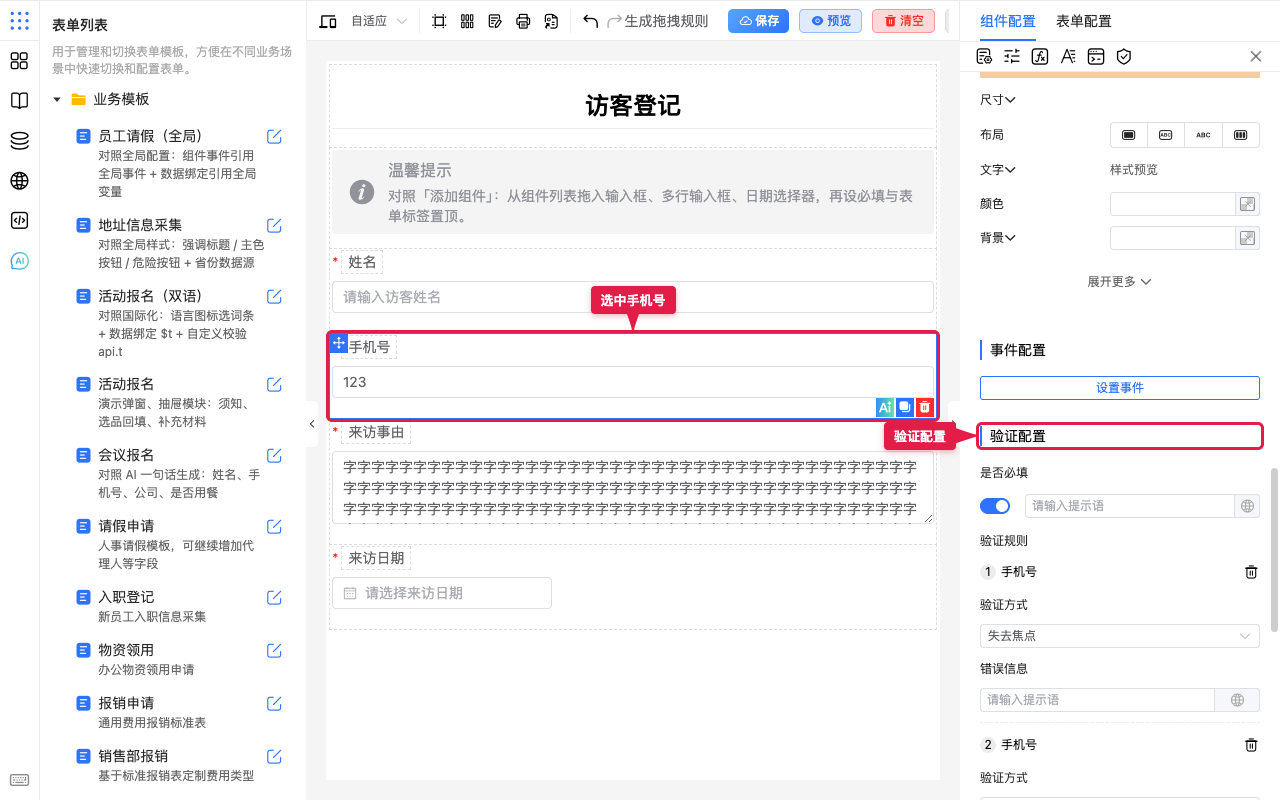Switch to the 表单配置 tab
1280x800 pixels.
coord(1084,21)
